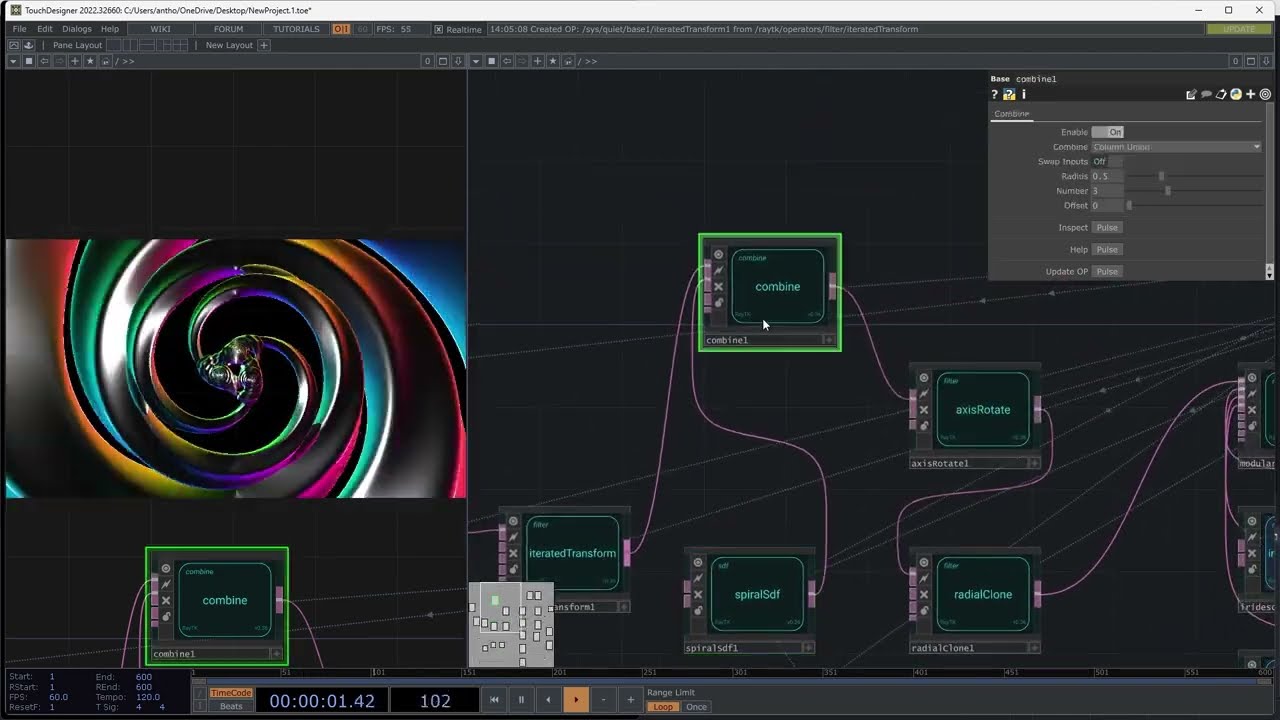The width and height of the screenshot is (1280, 720).
Task: Toggle Swap Inputs Off switch
Action: click(1107, 161)
